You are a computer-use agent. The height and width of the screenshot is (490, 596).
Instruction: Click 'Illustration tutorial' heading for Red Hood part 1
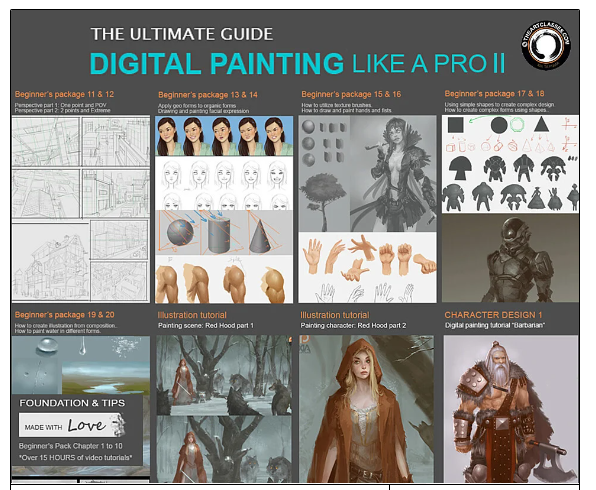192,315
